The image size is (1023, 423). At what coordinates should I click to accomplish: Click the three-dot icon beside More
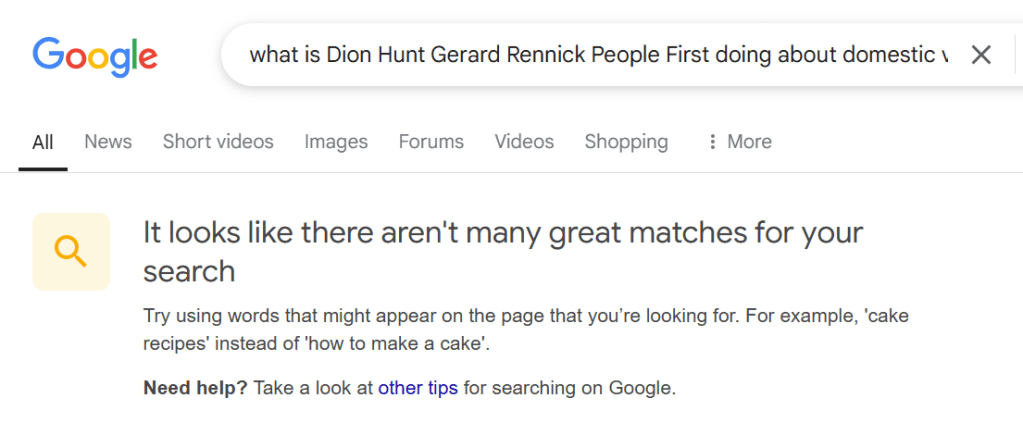[x=712, y=142]
